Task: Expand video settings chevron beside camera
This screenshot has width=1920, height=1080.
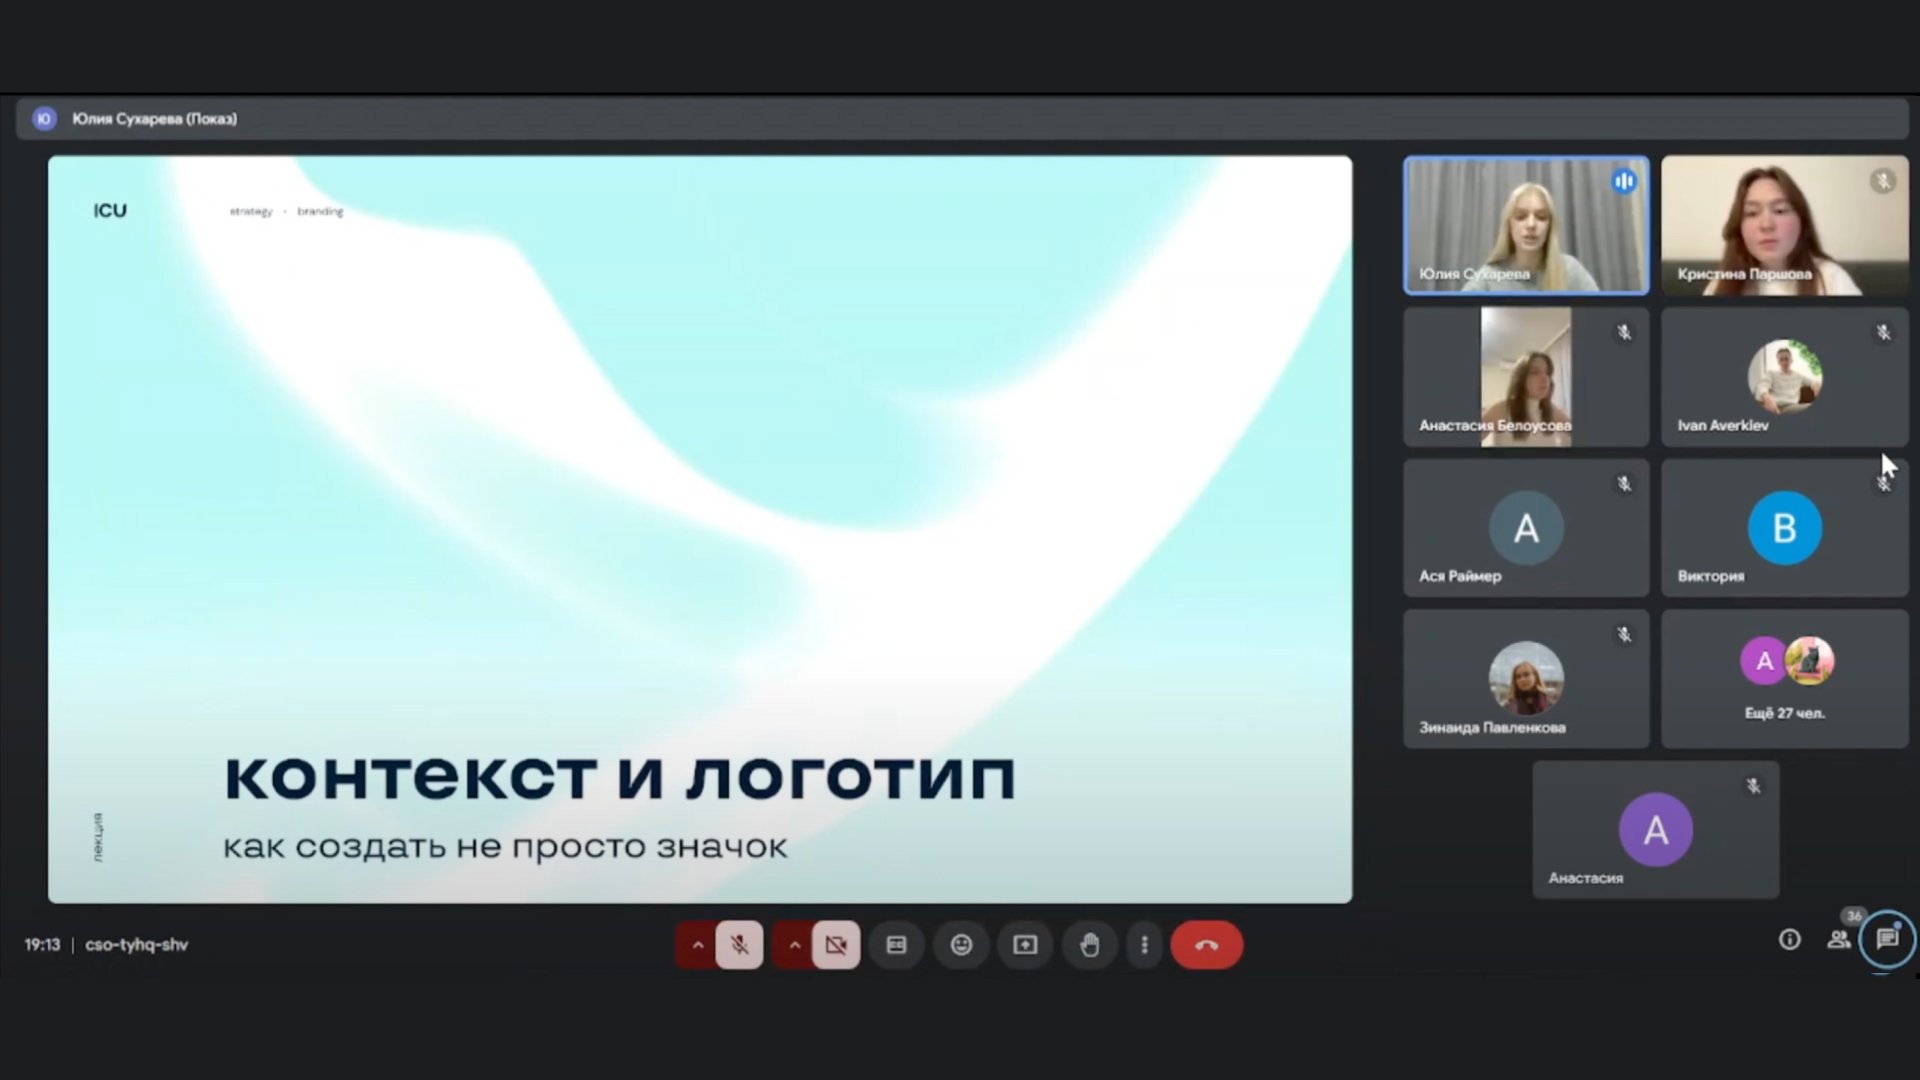Action: point(794,944)
